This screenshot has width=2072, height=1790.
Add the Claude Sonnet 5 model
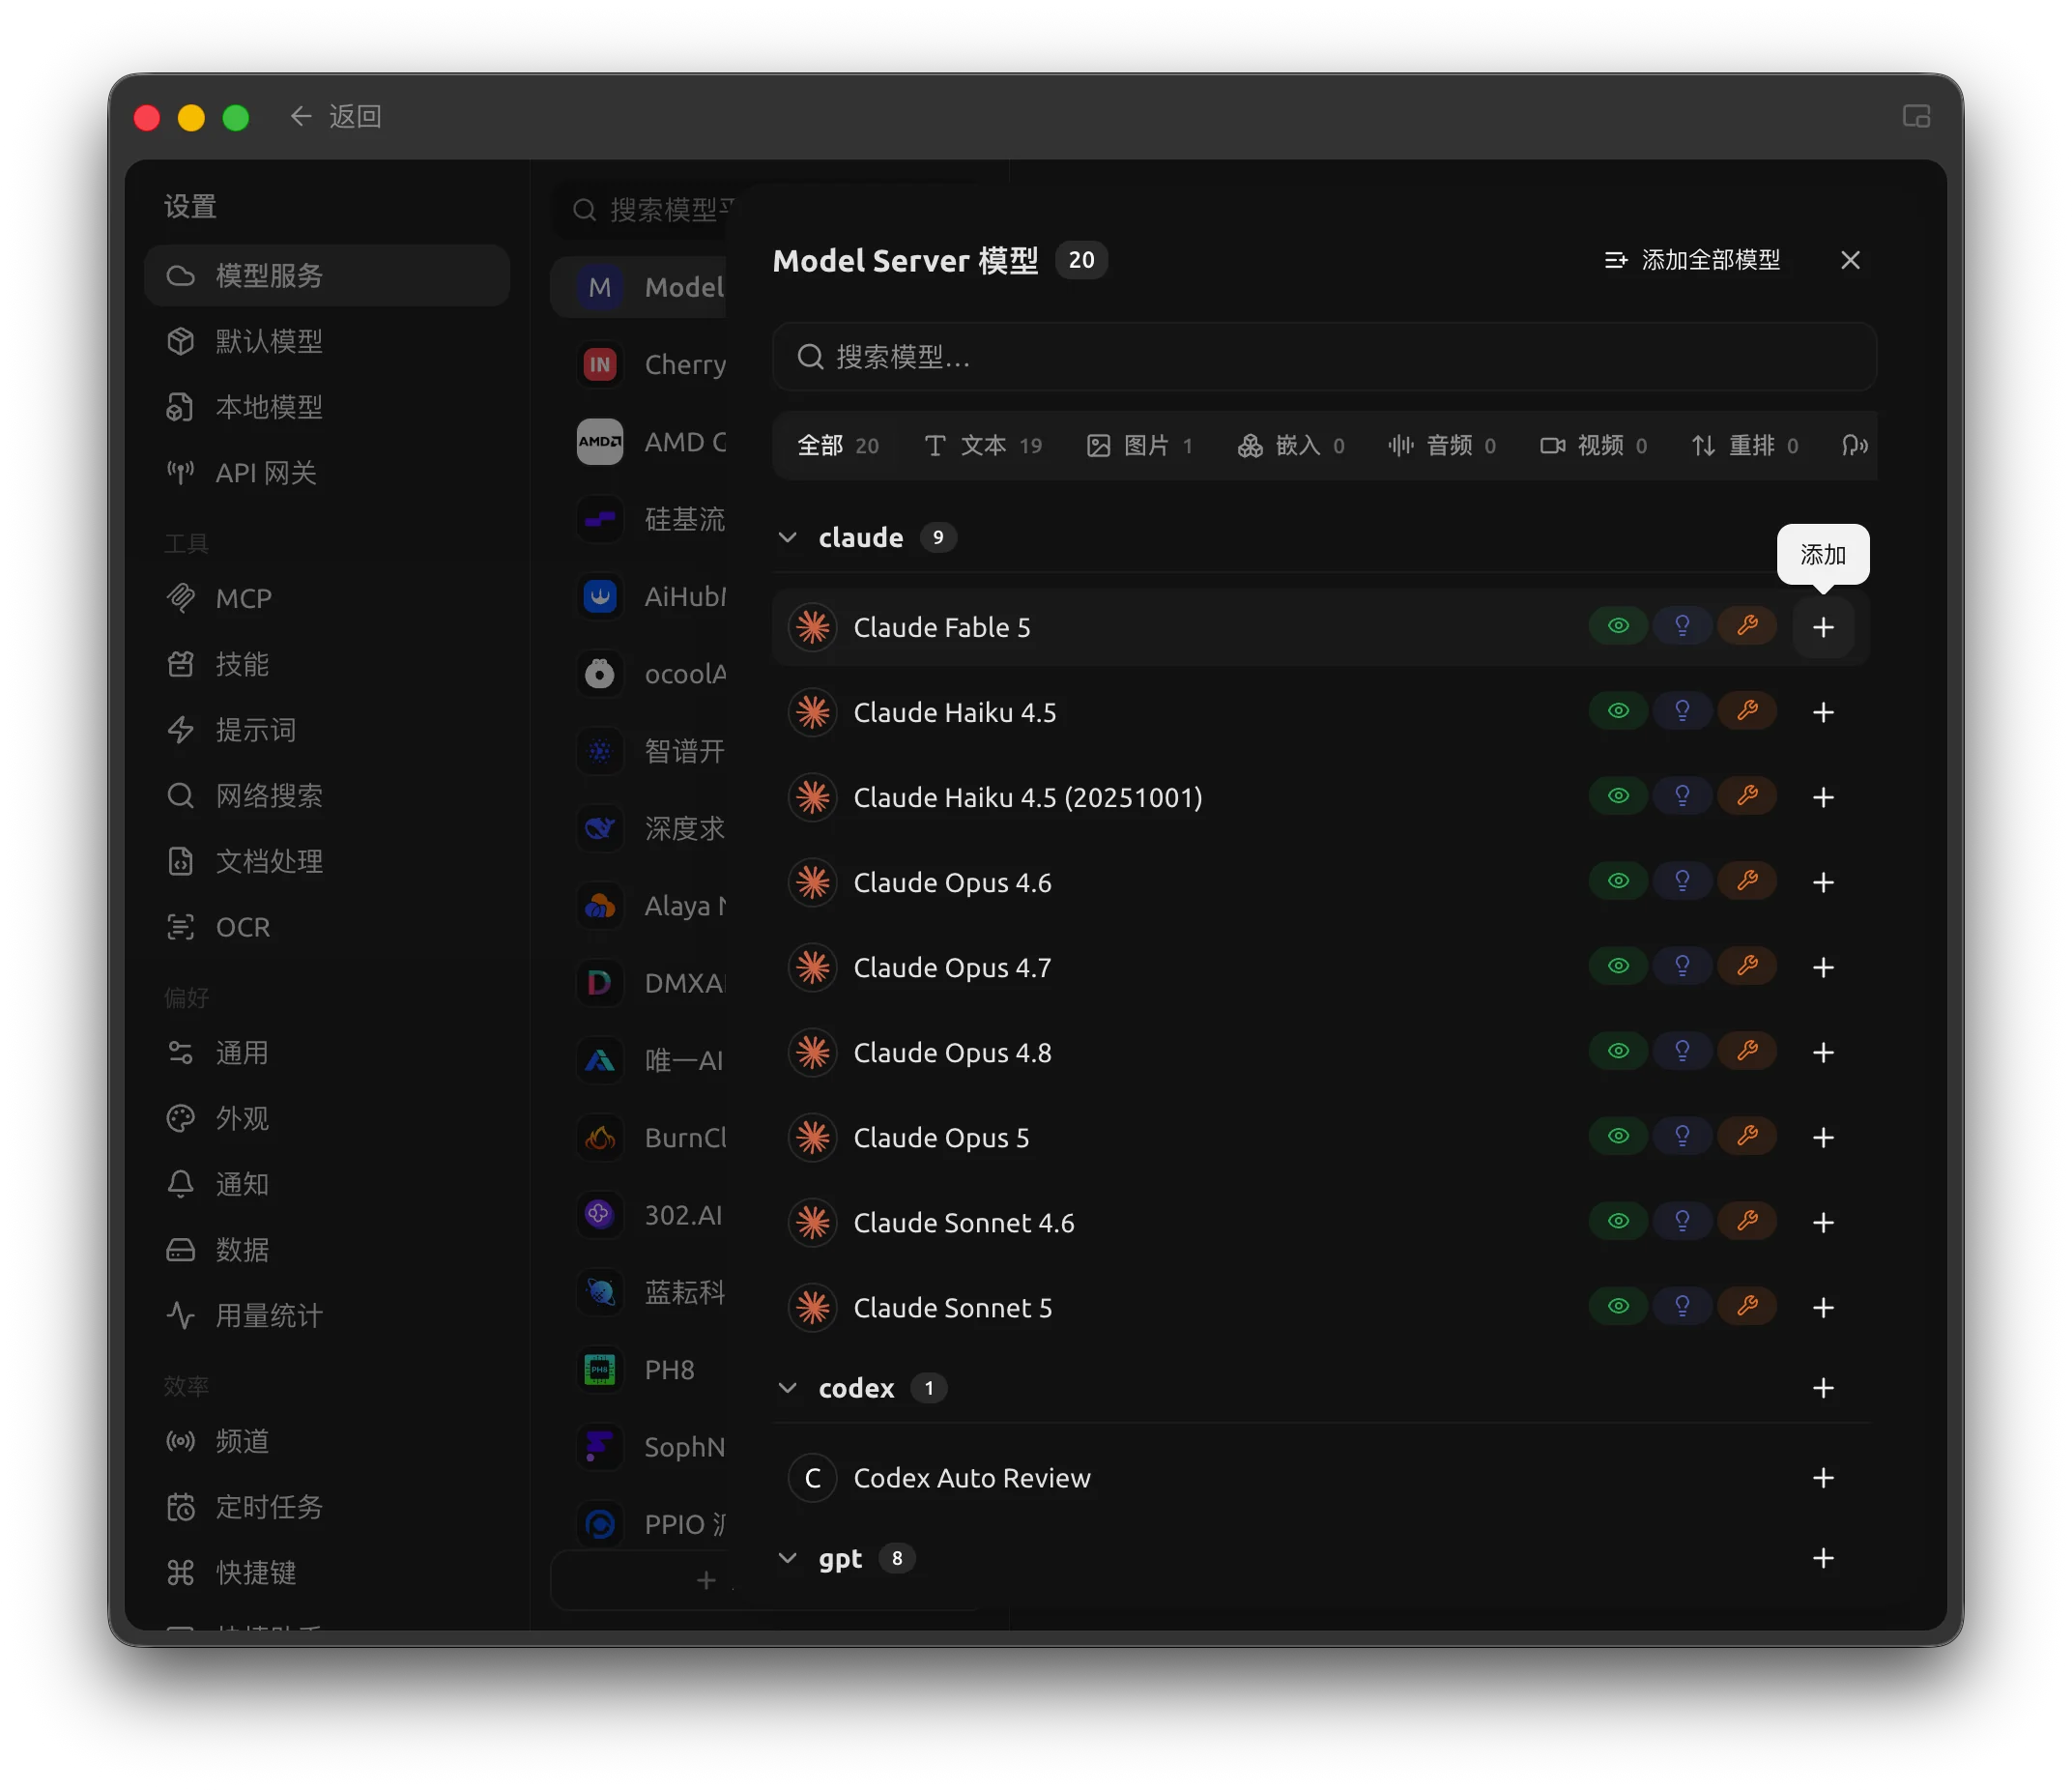coord(1823,1307)
